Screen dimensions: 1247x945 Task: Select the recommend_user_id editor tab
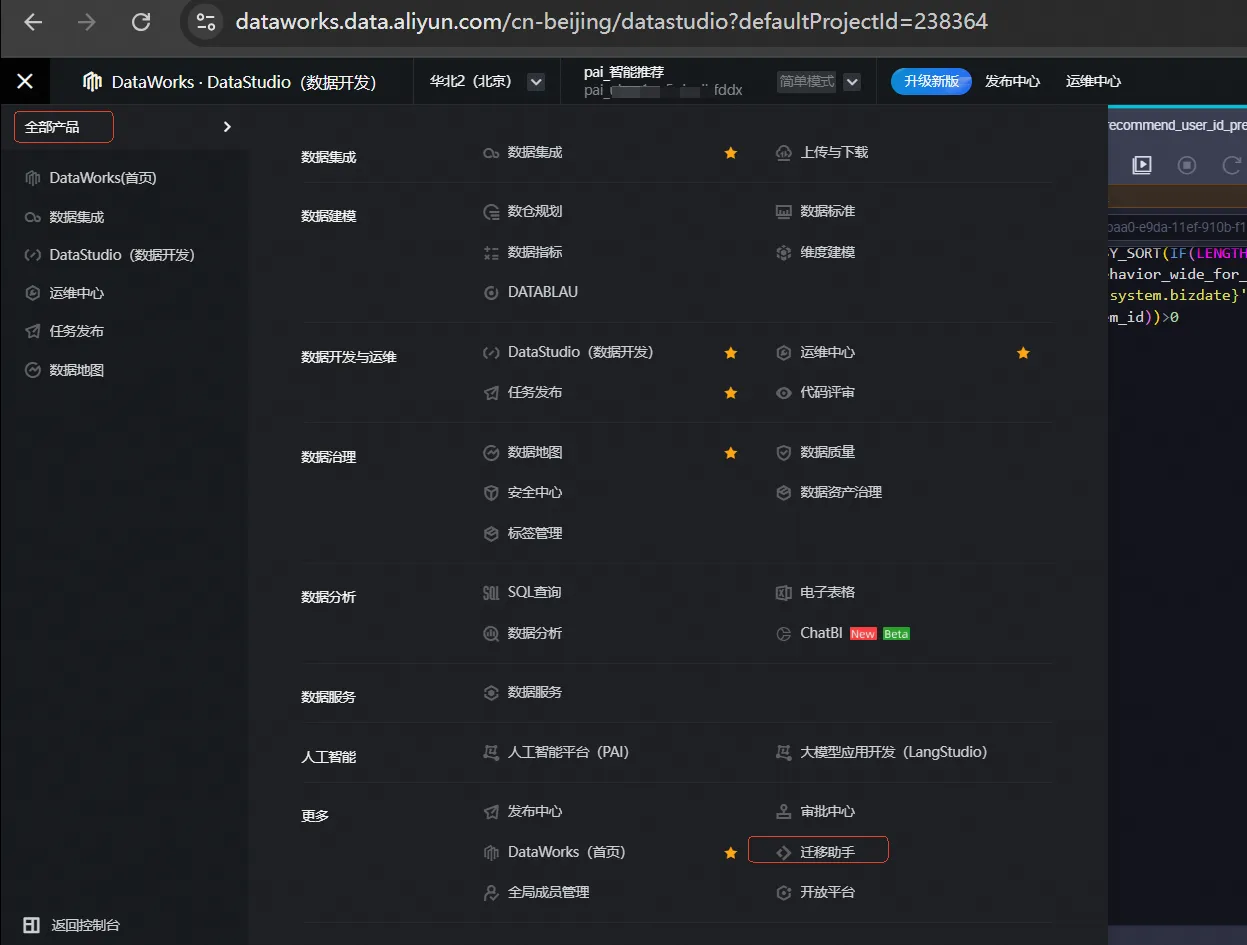tap(1177, 125)
